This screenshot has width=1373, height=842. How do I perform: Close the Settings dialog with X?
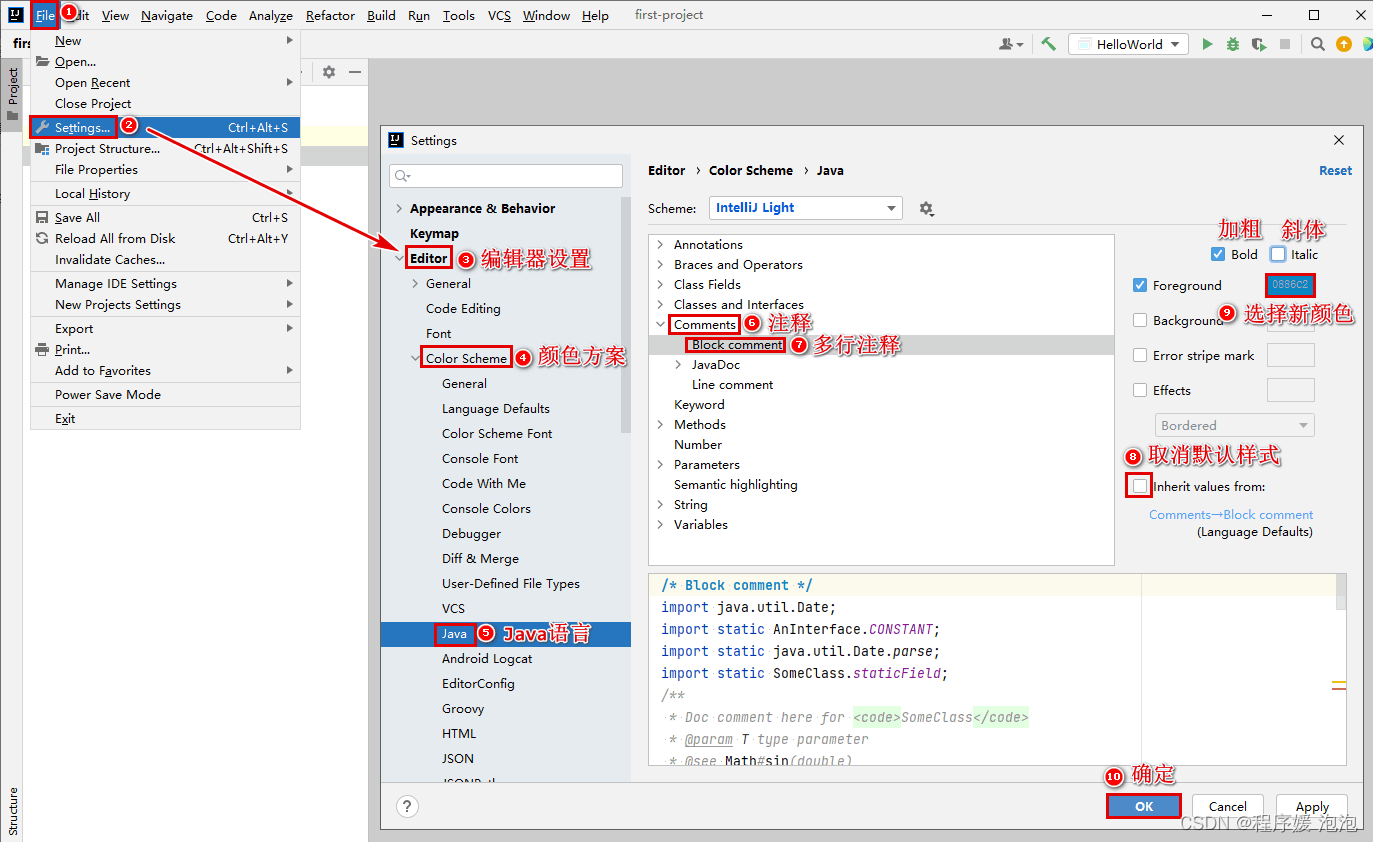(x=1339, y=140)
